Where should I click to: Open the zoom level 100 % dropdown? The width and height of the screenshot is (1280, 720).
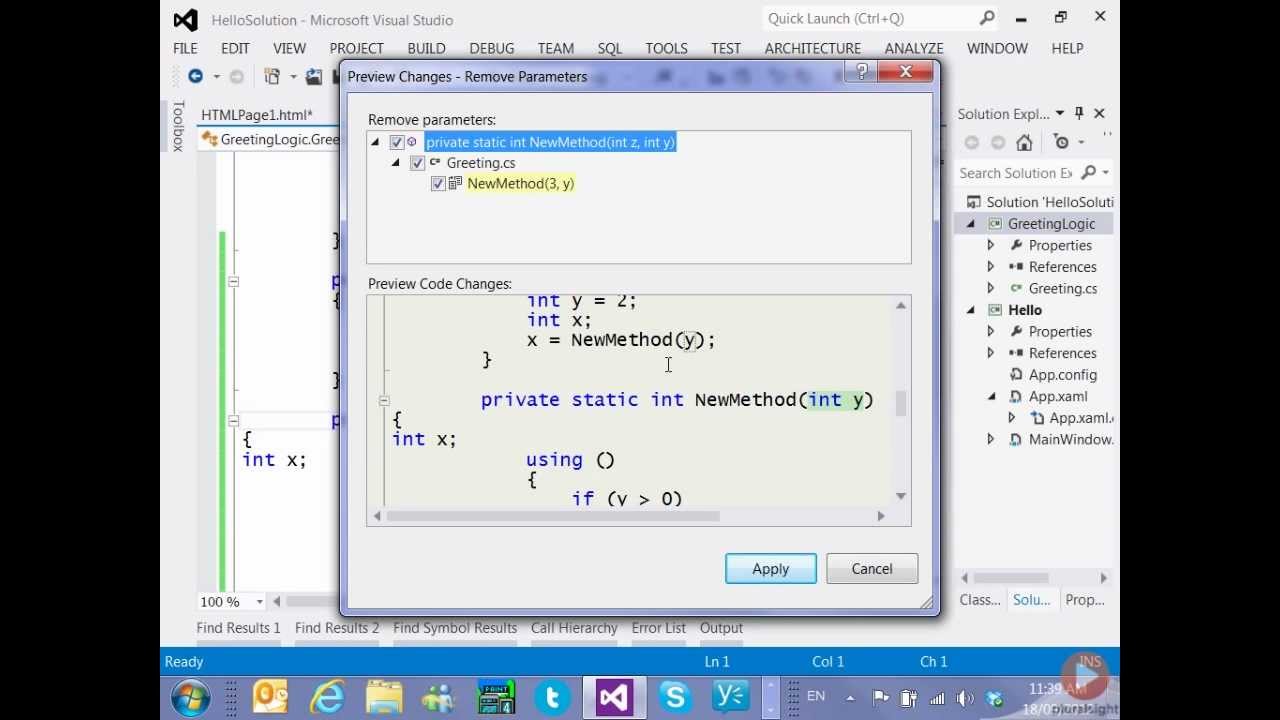pyautogui.click(x=259, y=602)
